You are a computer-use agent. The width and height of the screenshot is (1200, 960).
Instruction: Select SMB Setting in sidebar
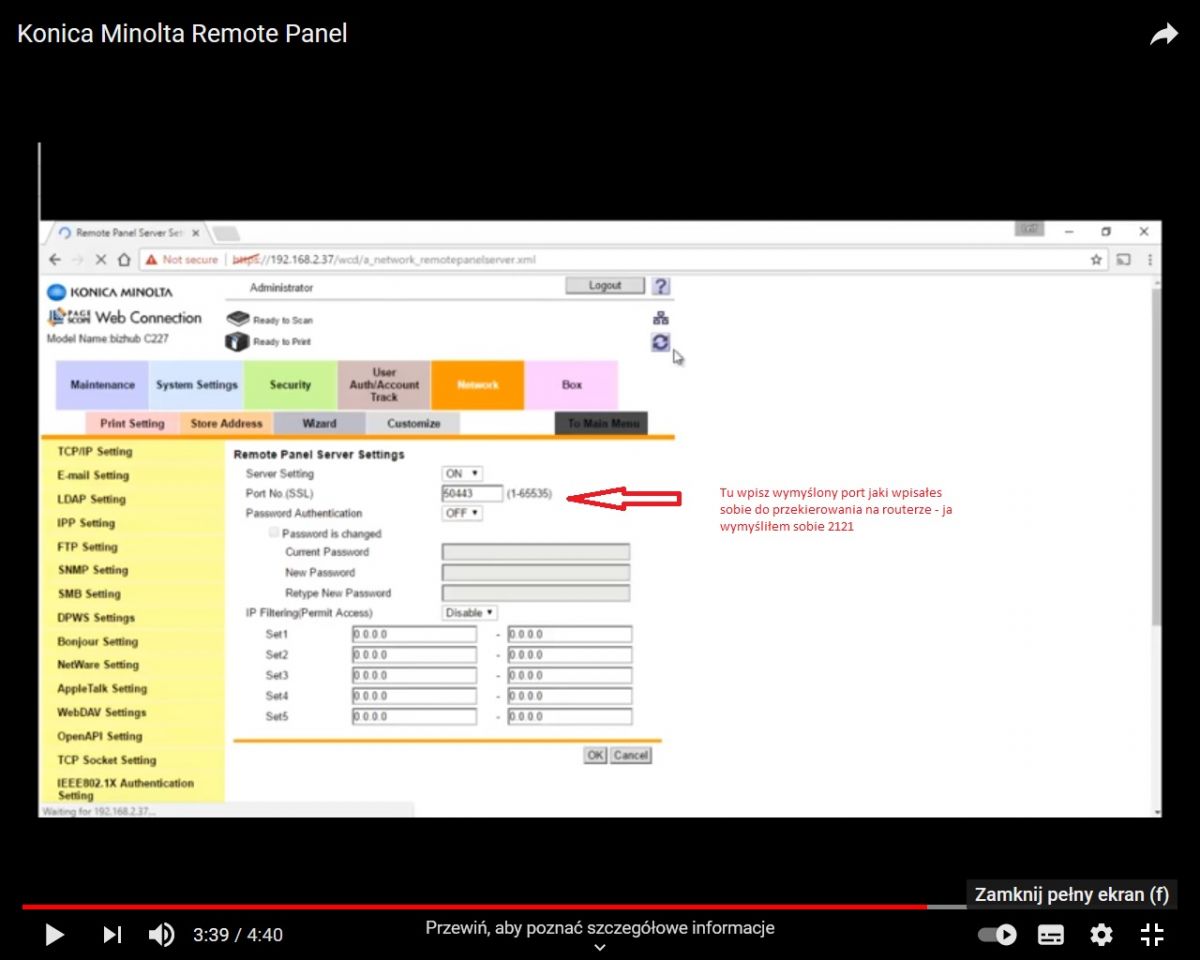(x=89, y=594)
